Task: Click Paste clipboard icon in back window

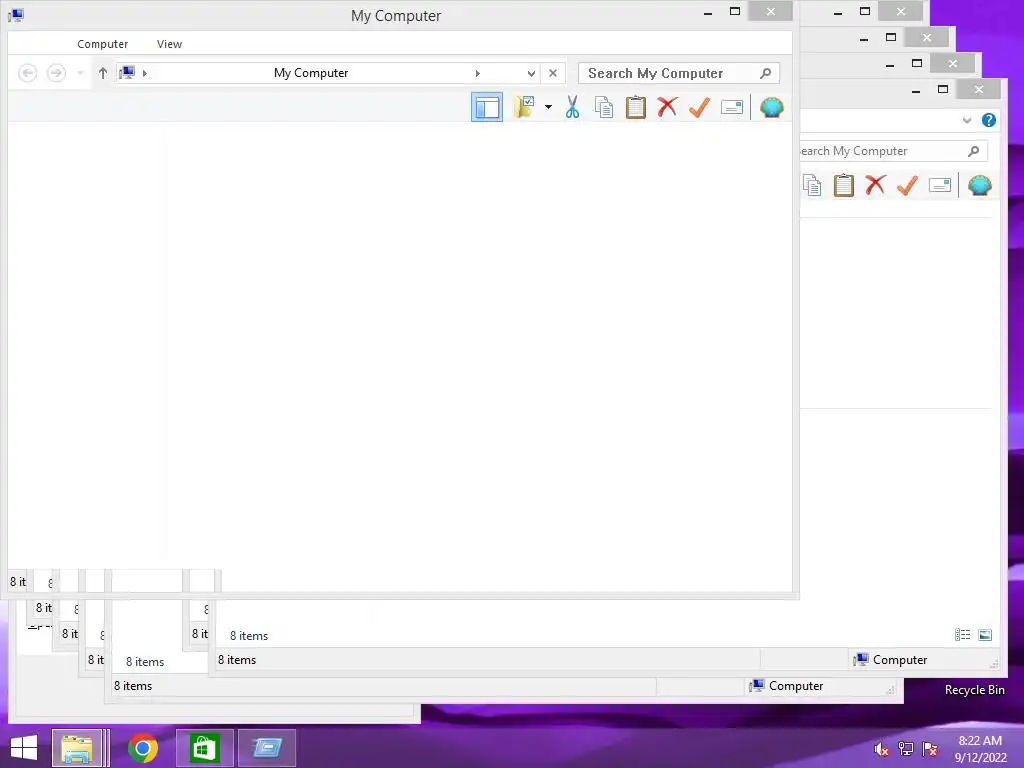Action: click(844, 185)
